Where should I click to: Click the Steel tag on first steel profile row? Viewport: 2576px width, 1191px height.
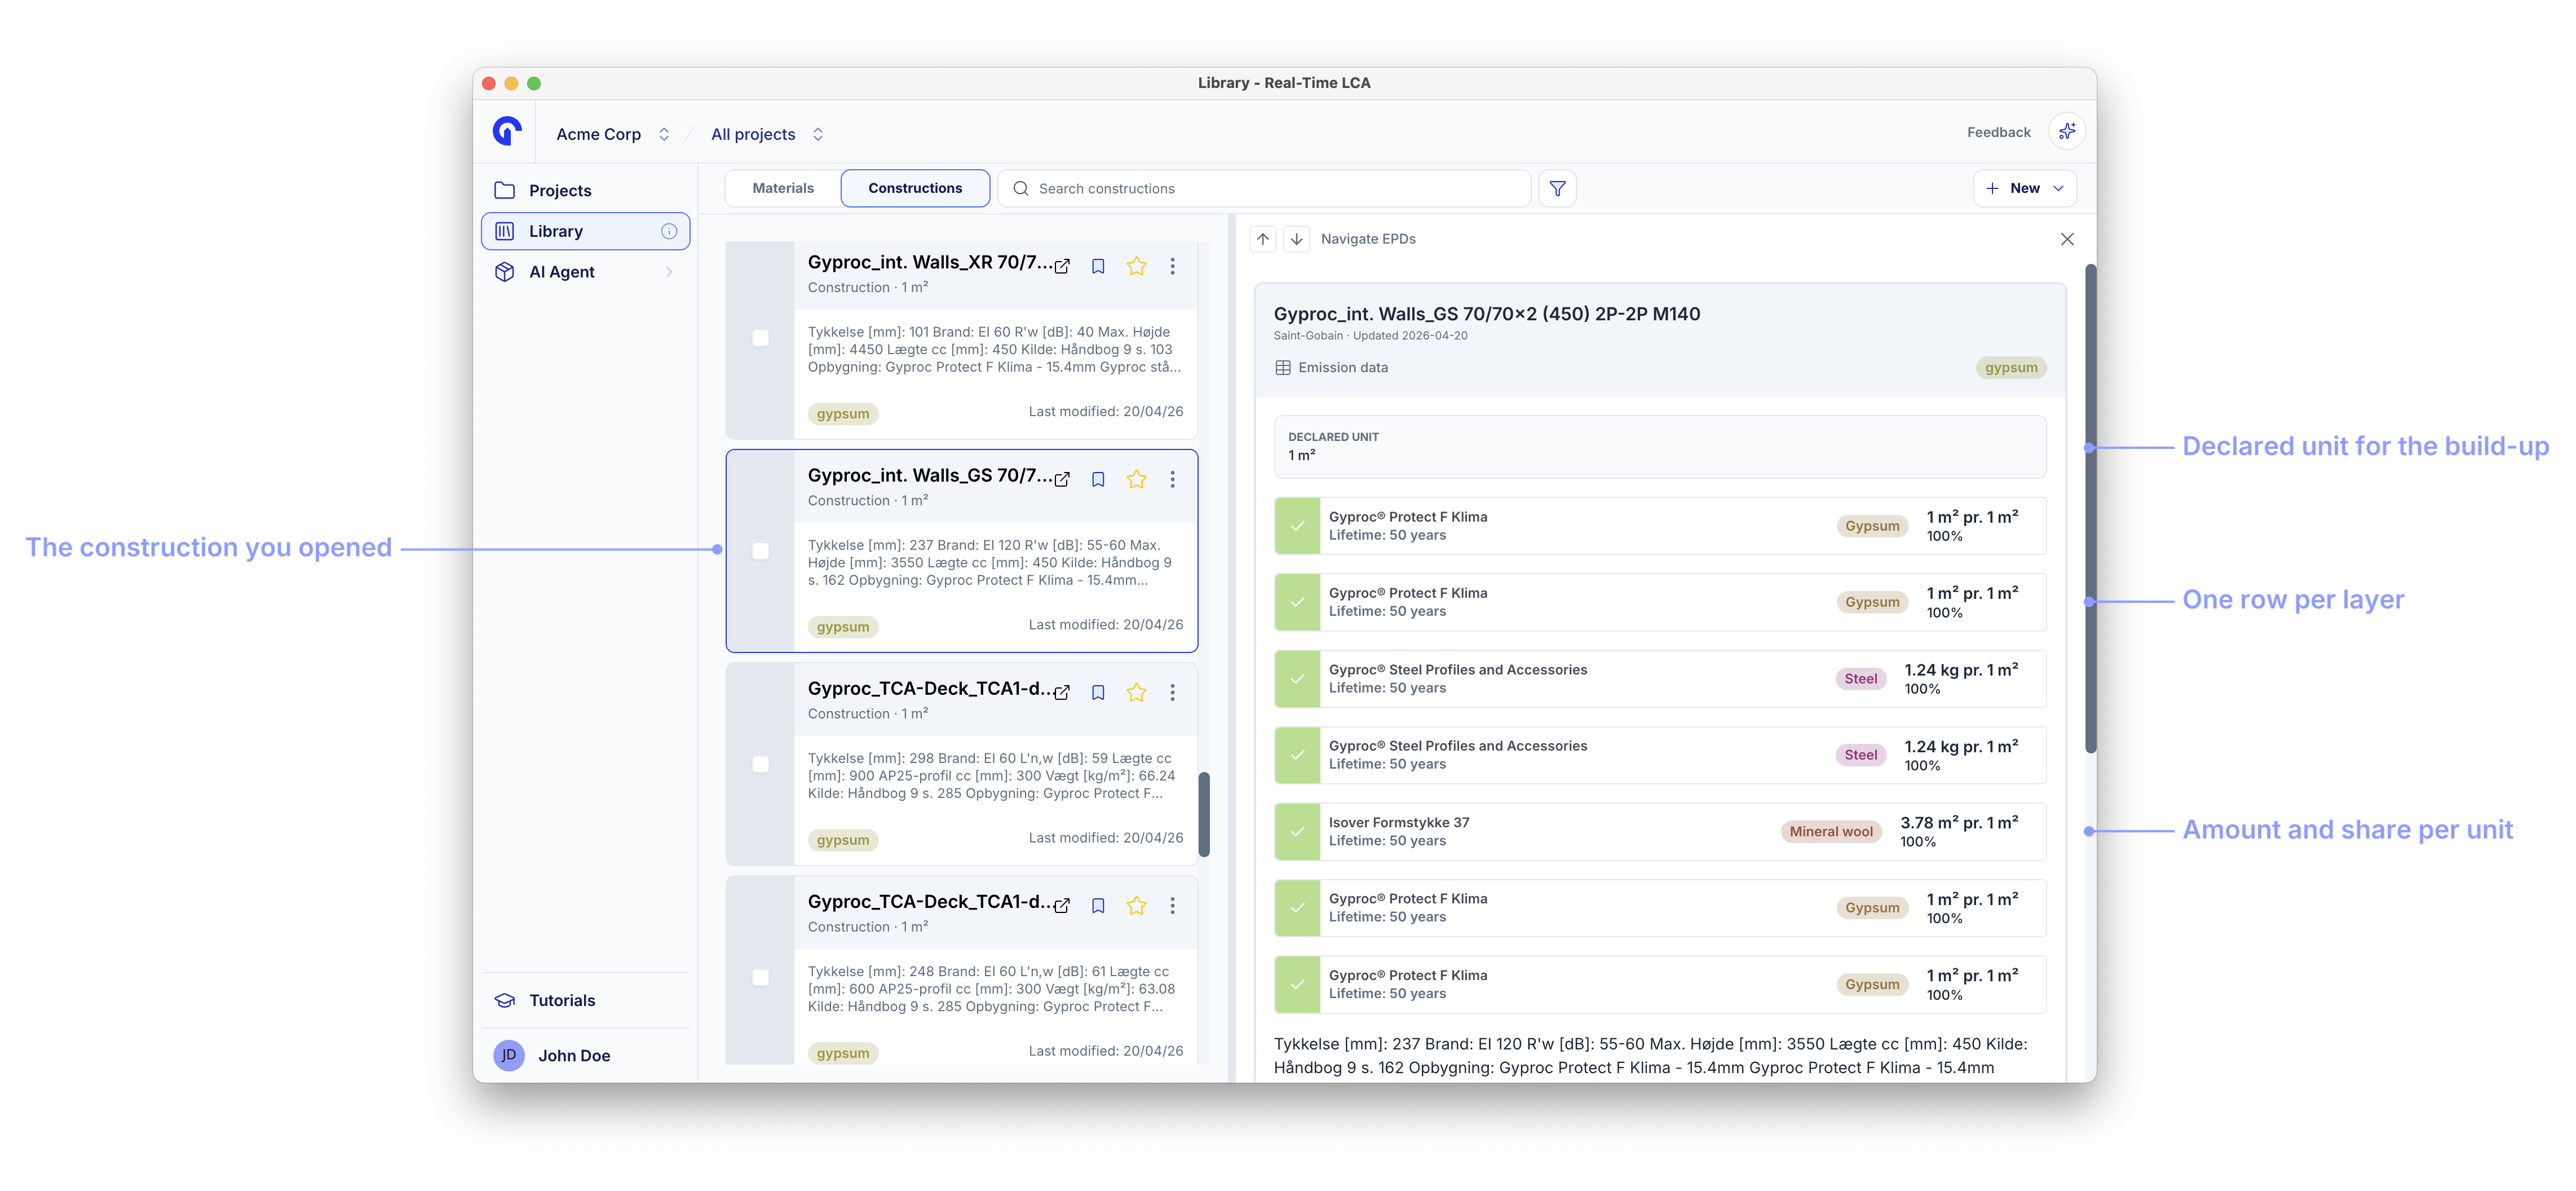1860,679
